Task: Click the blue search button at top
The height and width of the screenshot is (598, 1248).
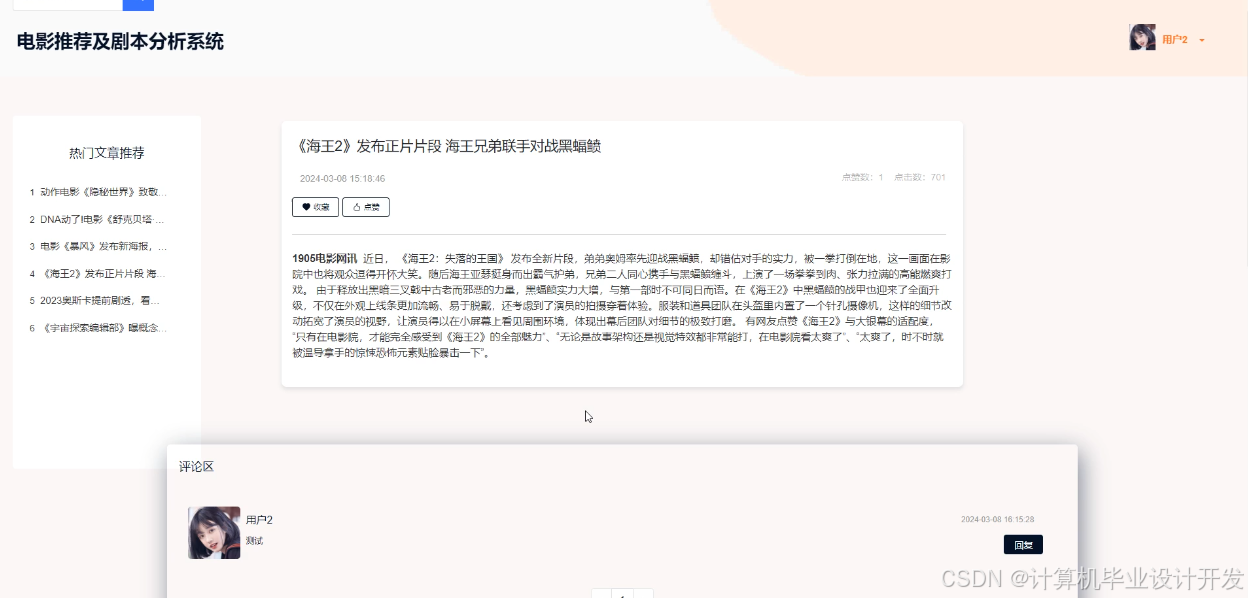Action: point(138,4)
